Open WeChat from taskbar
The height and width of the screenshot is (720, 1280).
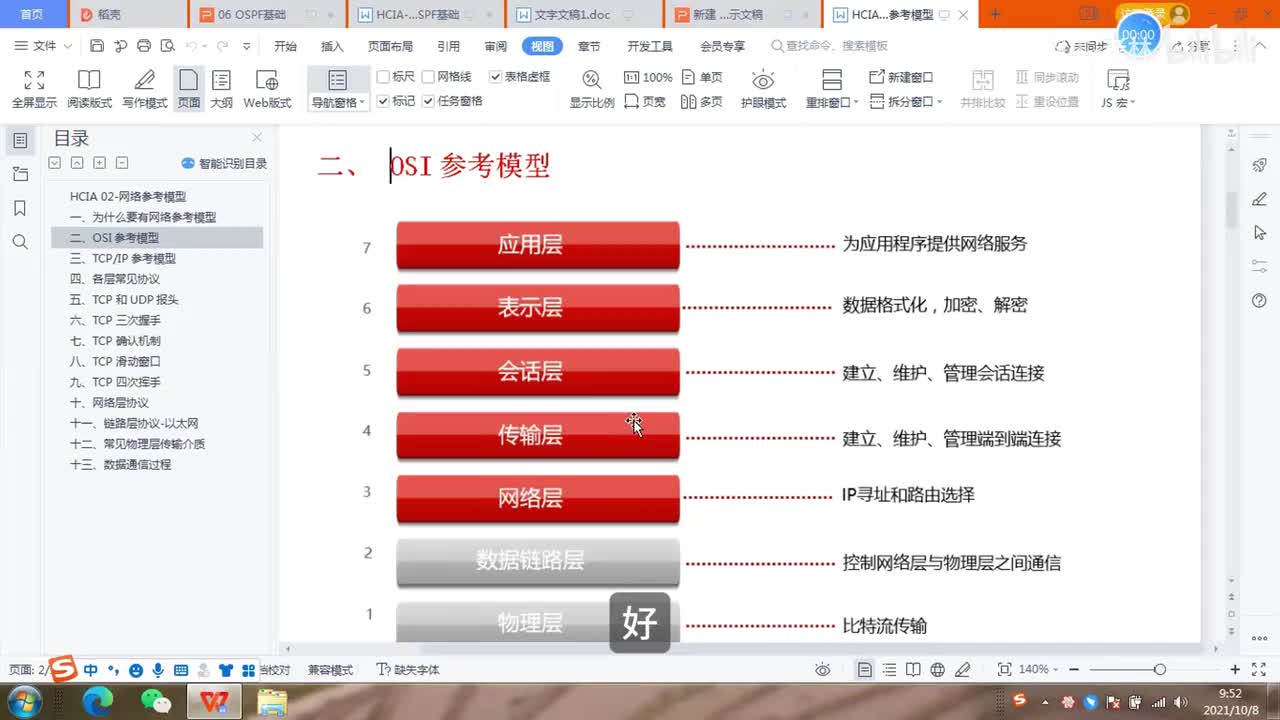coord(155,702)
